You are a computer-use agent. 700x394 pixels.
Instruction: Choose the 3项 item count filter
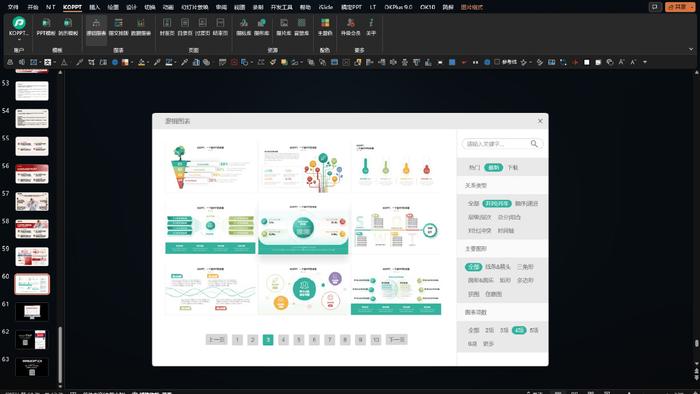click(x=504, y=330)
